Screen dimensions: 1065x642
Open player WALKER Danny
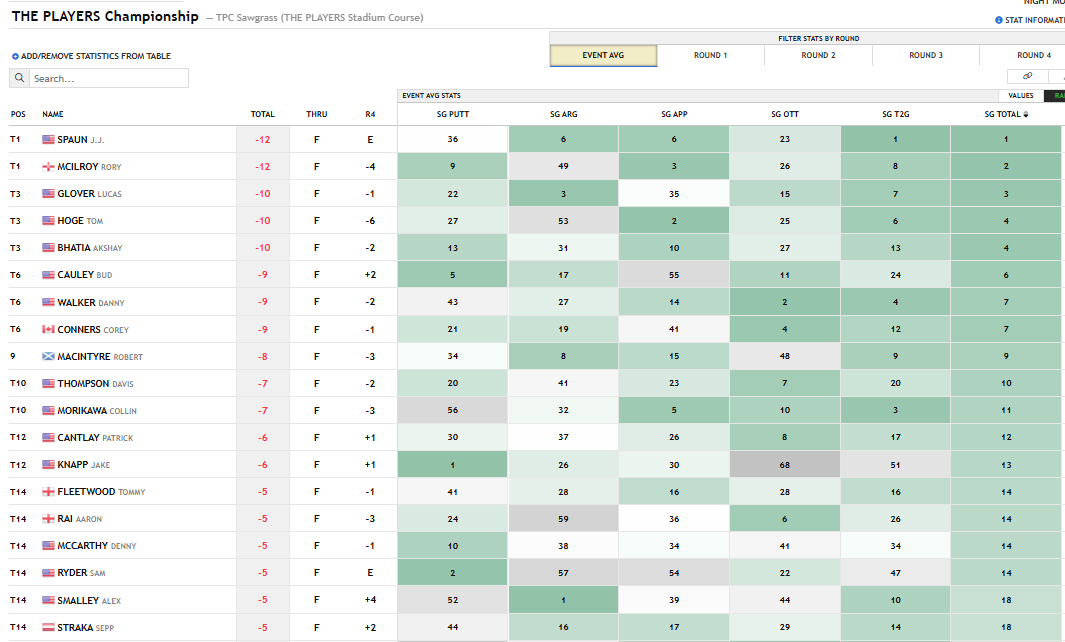coord(91,302)
